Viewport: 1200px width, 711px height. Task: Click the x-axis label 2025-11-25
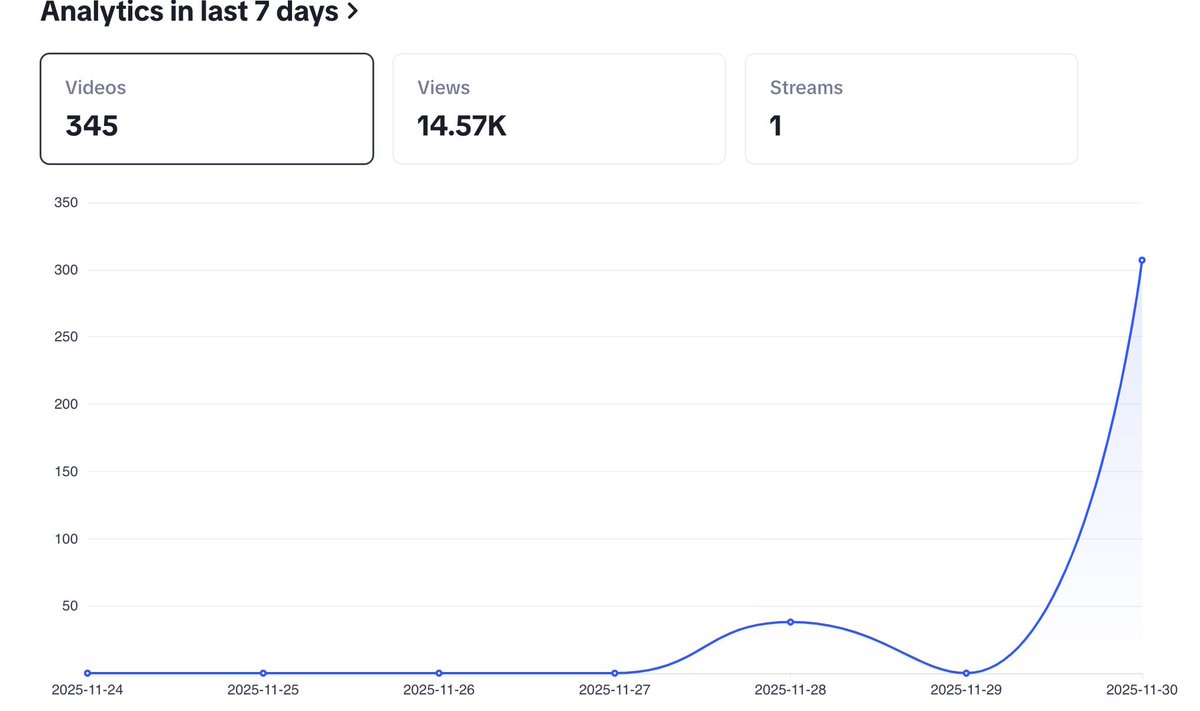263,690
